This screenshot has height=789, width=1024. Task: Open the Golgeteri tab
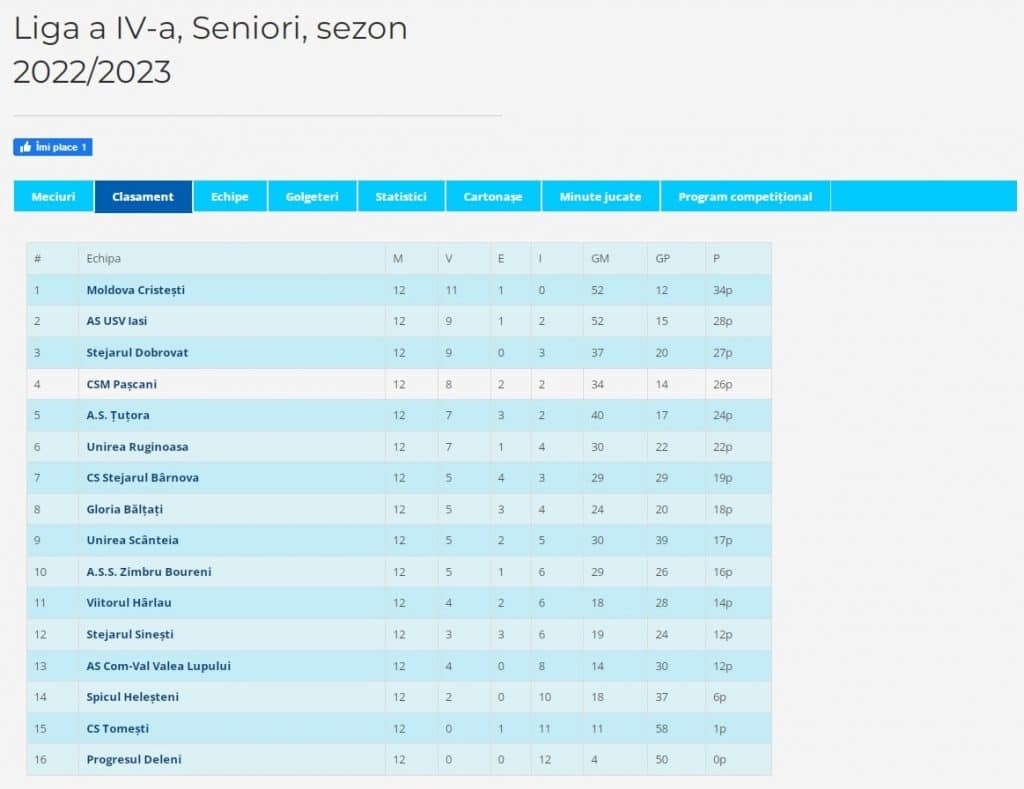coord(312,197)
